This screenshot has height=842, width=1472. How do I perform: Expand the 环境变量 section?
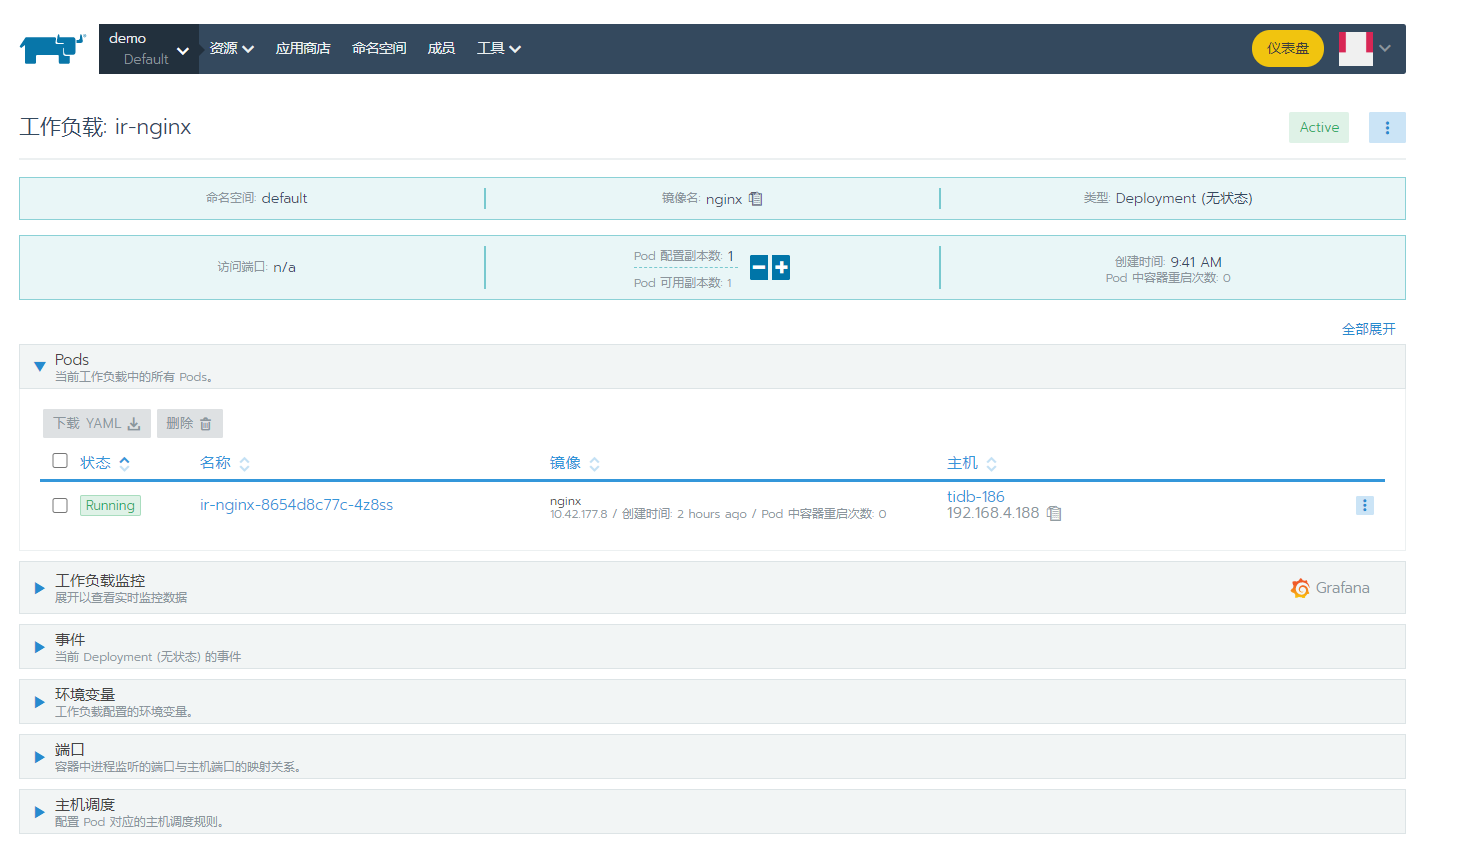(x=40, y=702)
